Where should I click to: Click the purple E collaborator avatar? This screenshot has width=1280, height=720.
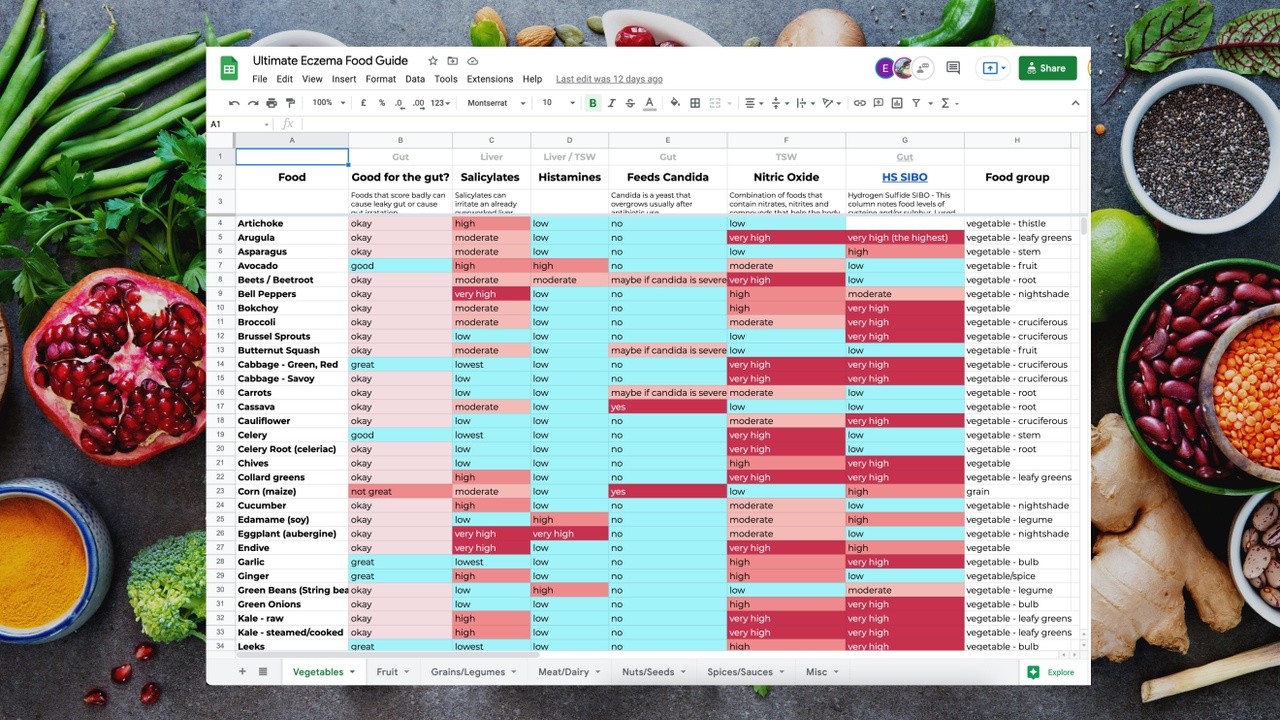(884, 68)
